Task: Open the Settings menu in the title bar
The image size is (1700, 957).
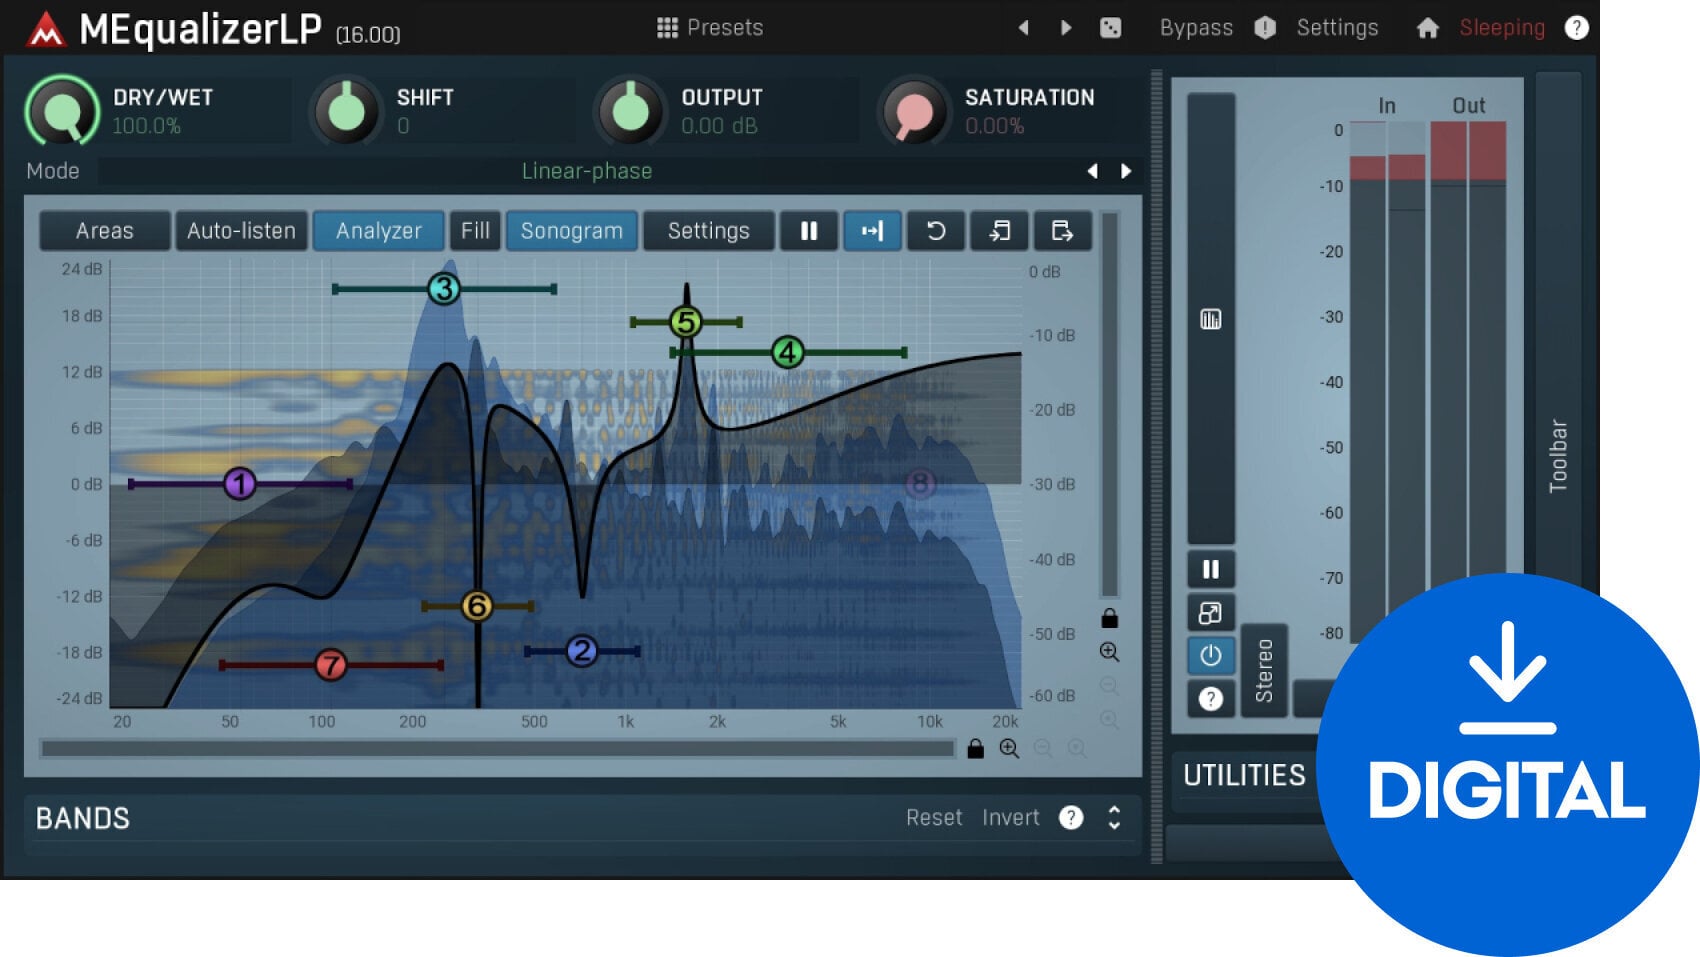Action: coord(1337,27)
